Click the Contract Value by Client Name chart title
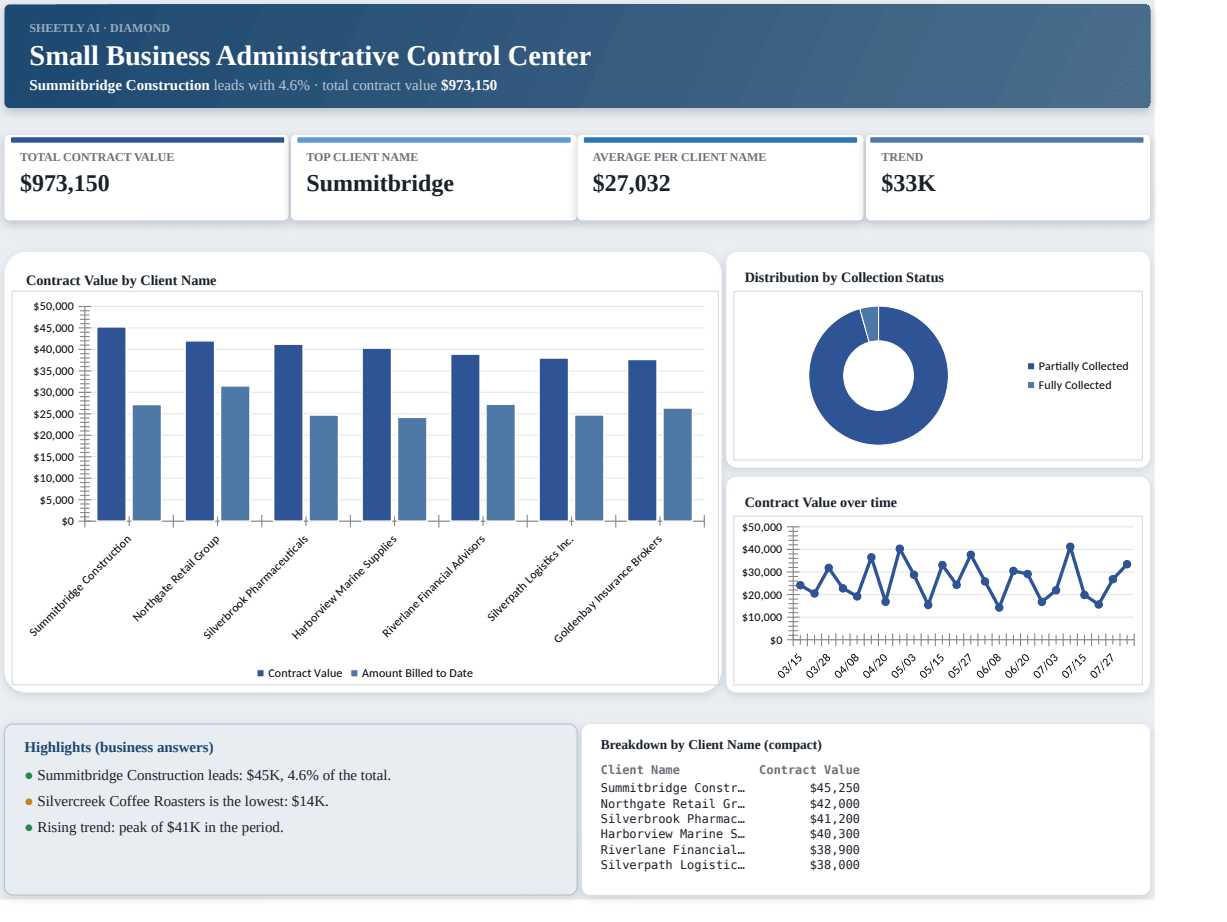The image size is (1227, 922). pos(121,281)
